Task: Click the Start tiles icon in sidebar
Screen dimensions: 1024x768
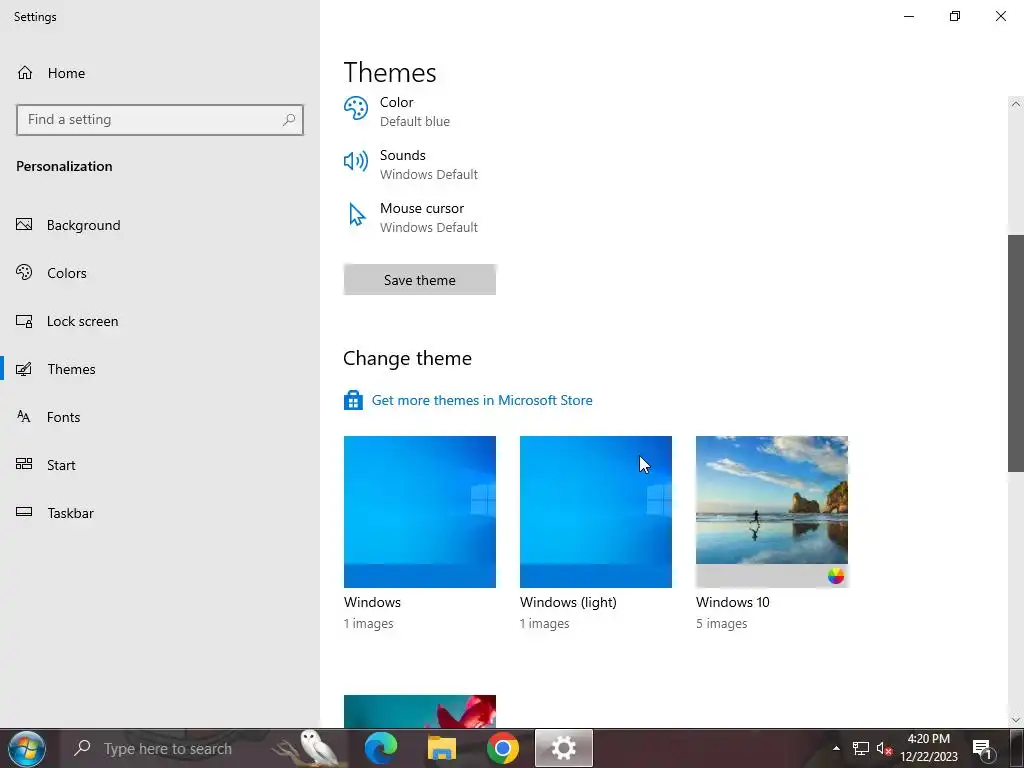Action: coord(24,464)
